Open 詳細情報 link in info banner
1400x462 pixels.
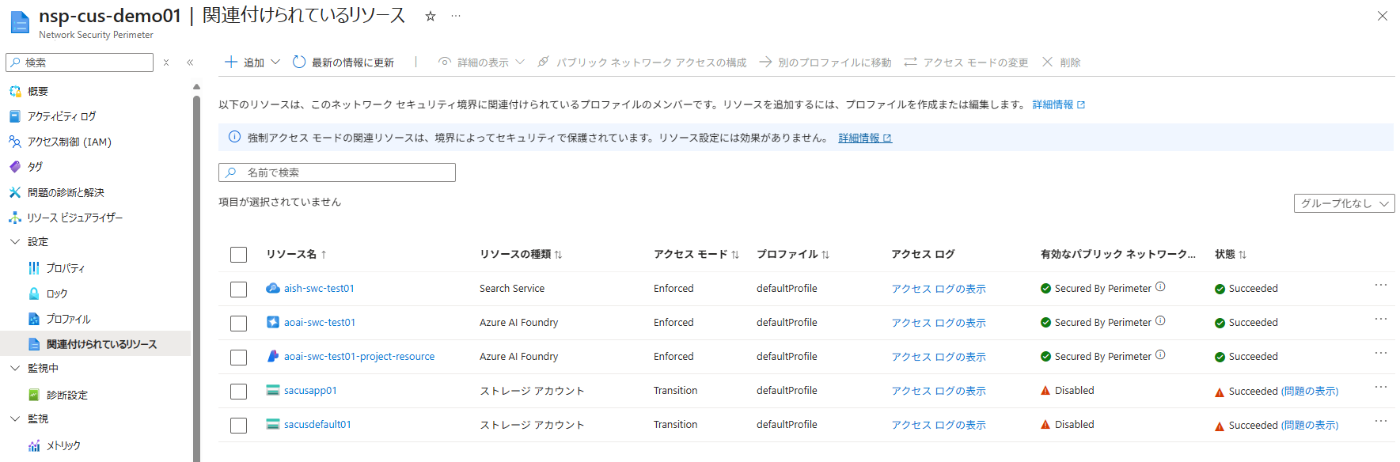865,137
